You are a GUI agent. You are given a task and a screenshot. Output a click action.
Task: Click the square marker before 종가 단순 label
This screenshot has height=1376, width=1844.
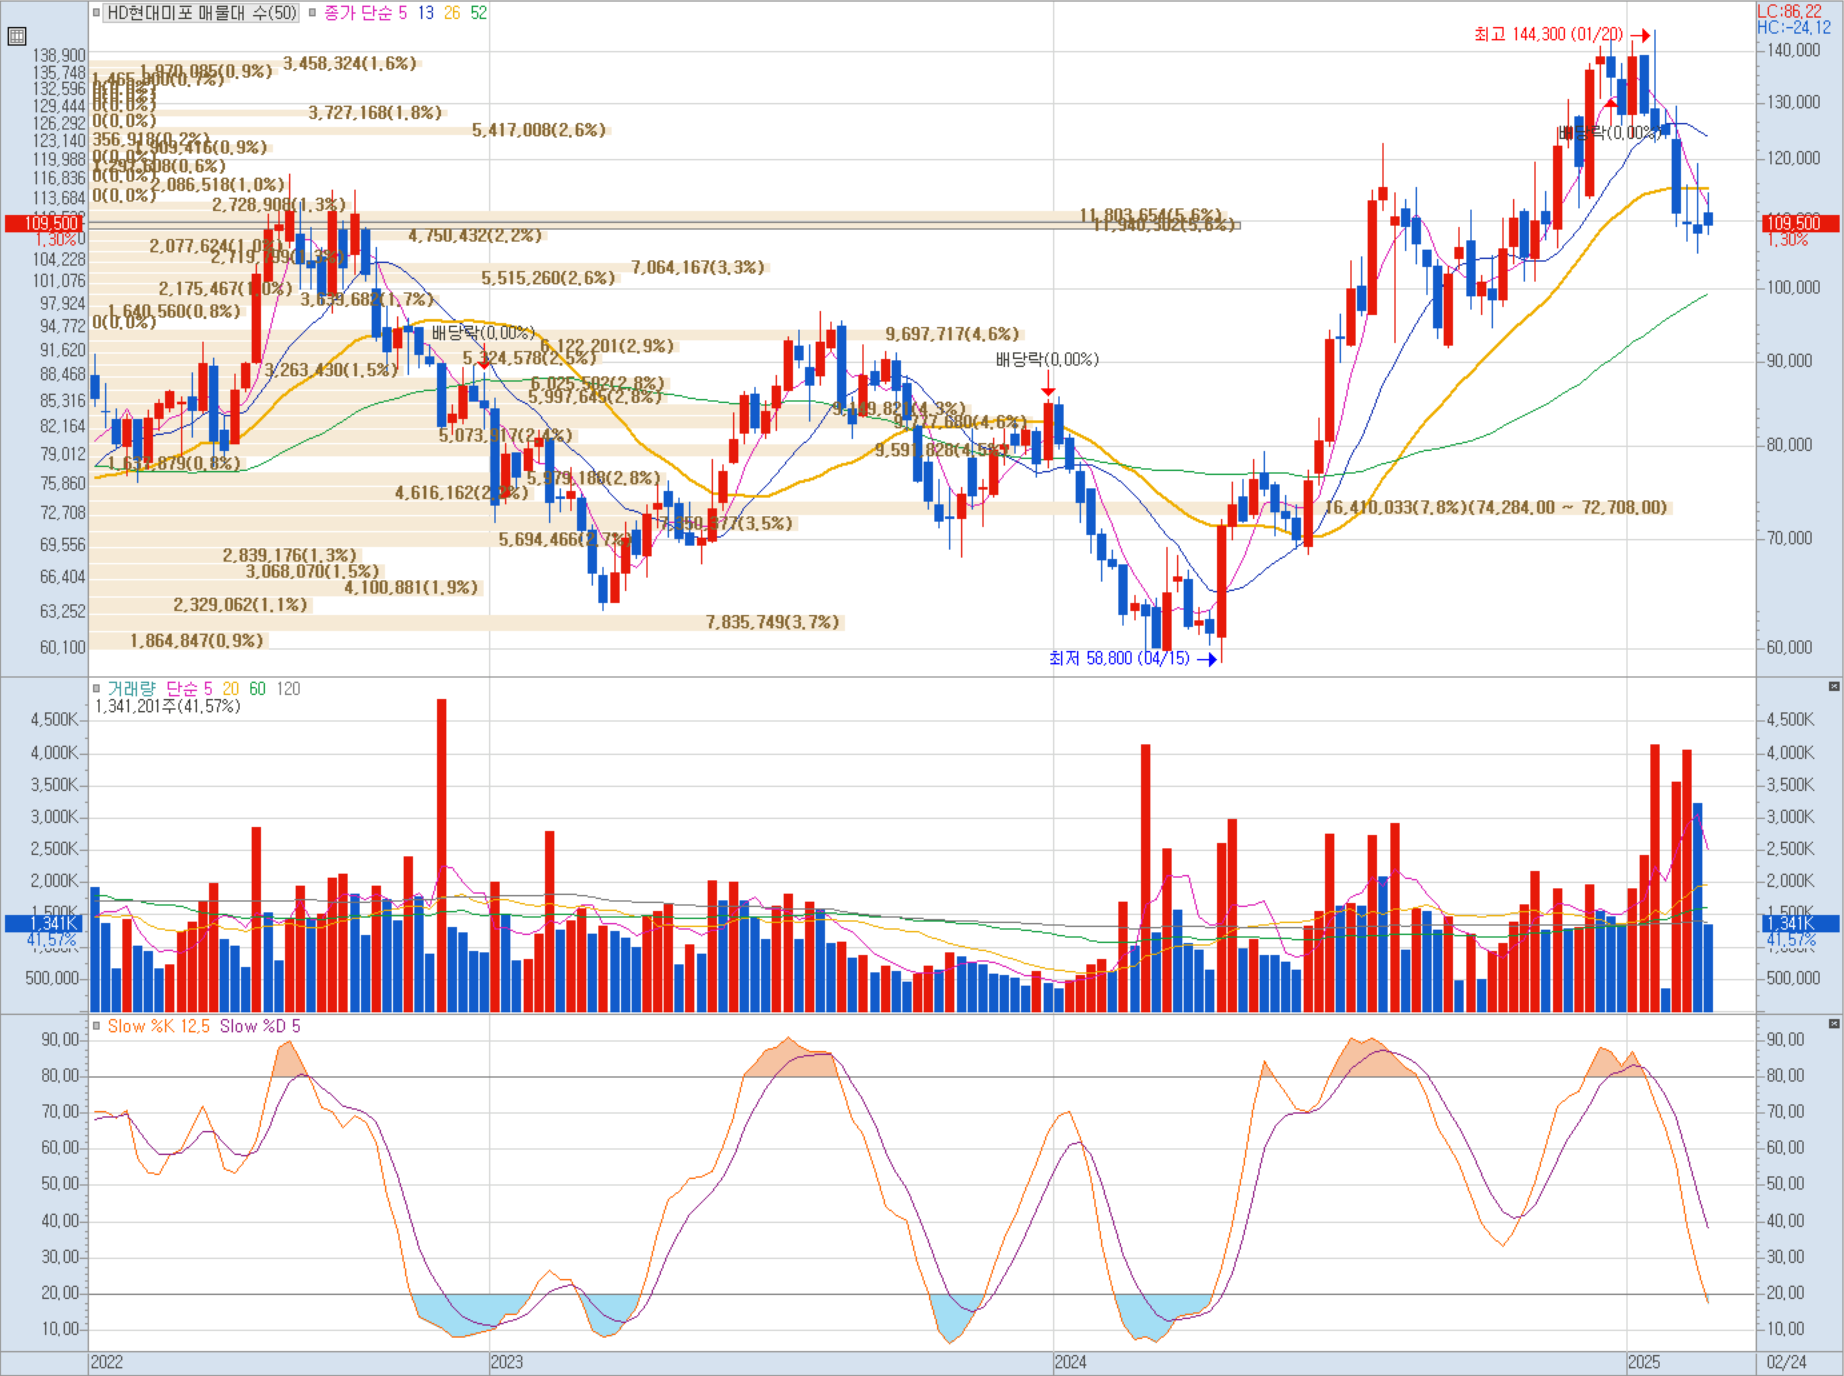(312, 13)
